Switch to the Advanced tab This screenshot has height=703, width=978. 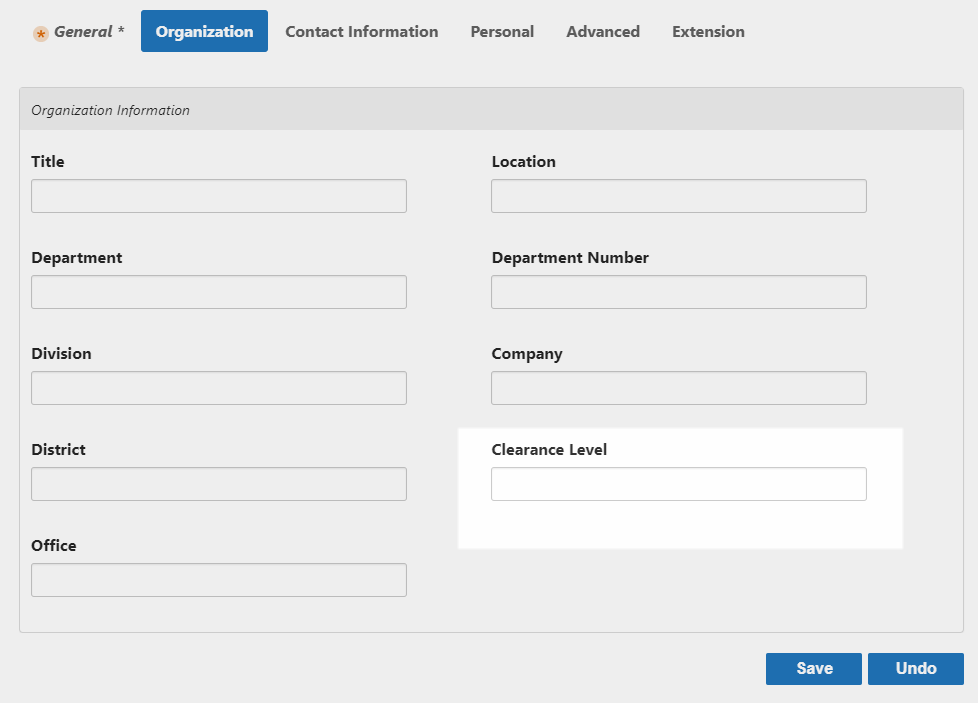[x=602, y=32]
